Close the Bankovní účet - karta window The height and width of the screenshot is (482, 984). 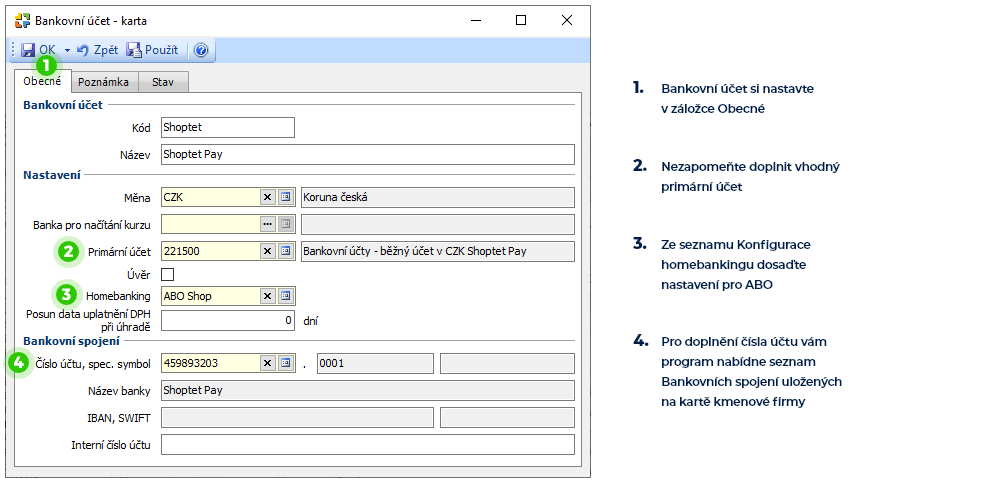point(567,20)
